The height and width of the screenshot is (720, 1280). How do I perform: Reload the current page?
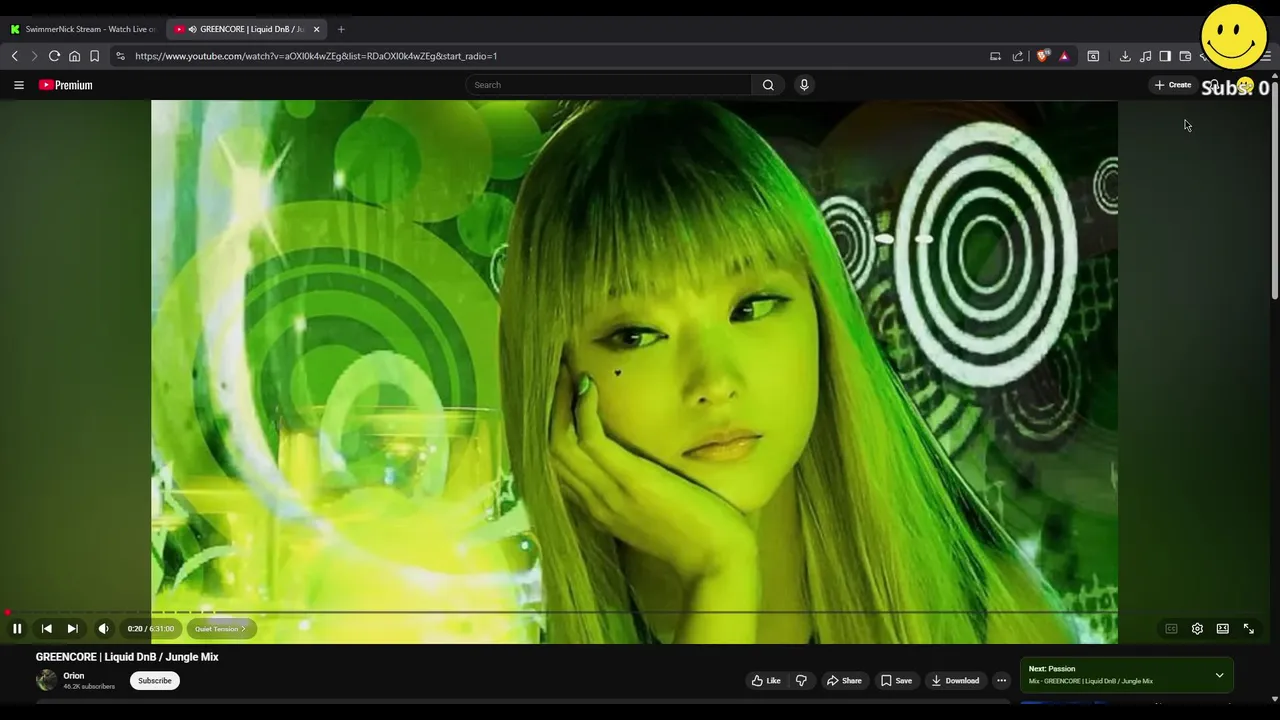click(x=54, y=56)
